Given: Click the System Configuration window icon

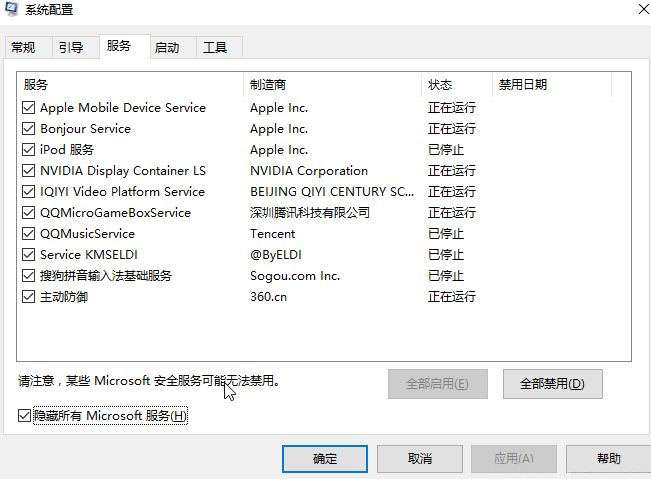Looking at the screenshot, I should (10, 9).
